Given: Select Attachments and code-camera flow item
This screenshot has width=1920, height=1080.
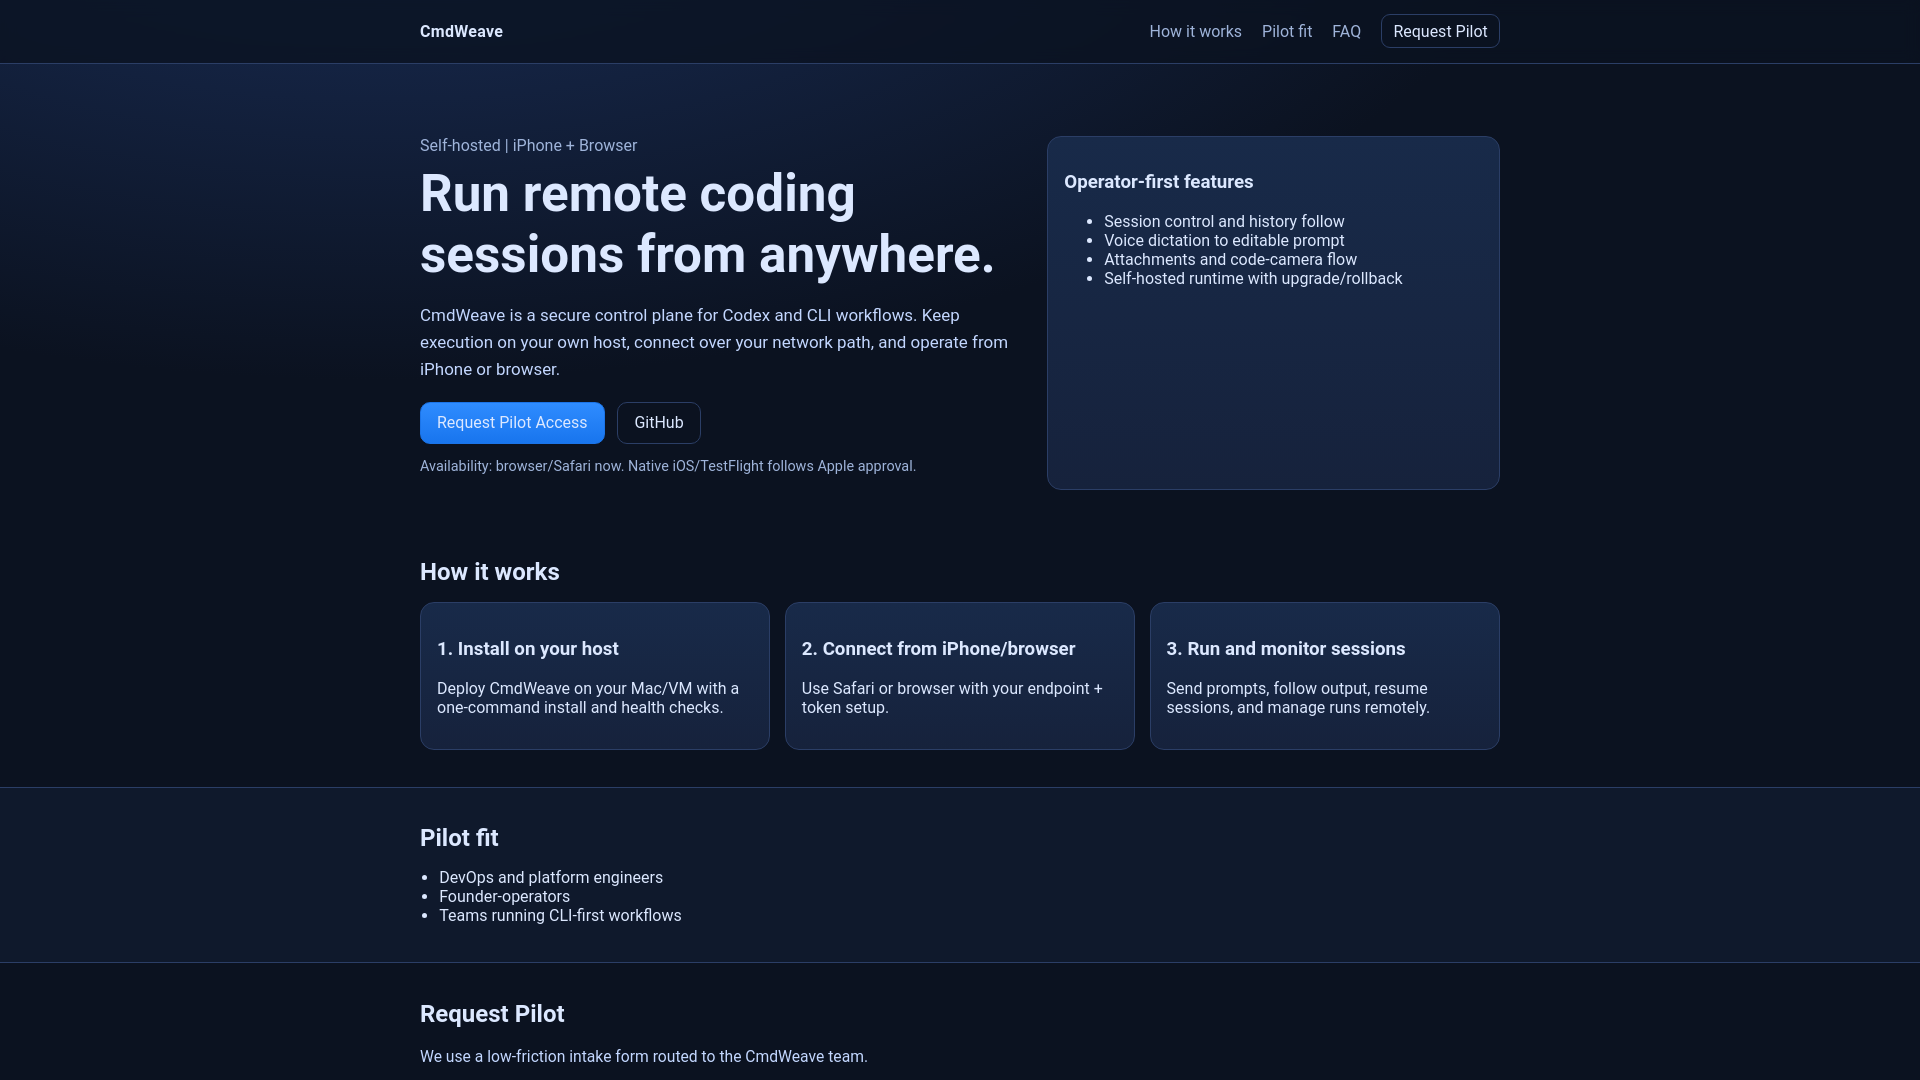Looking at the screenshot, I should coord(1230,259).
